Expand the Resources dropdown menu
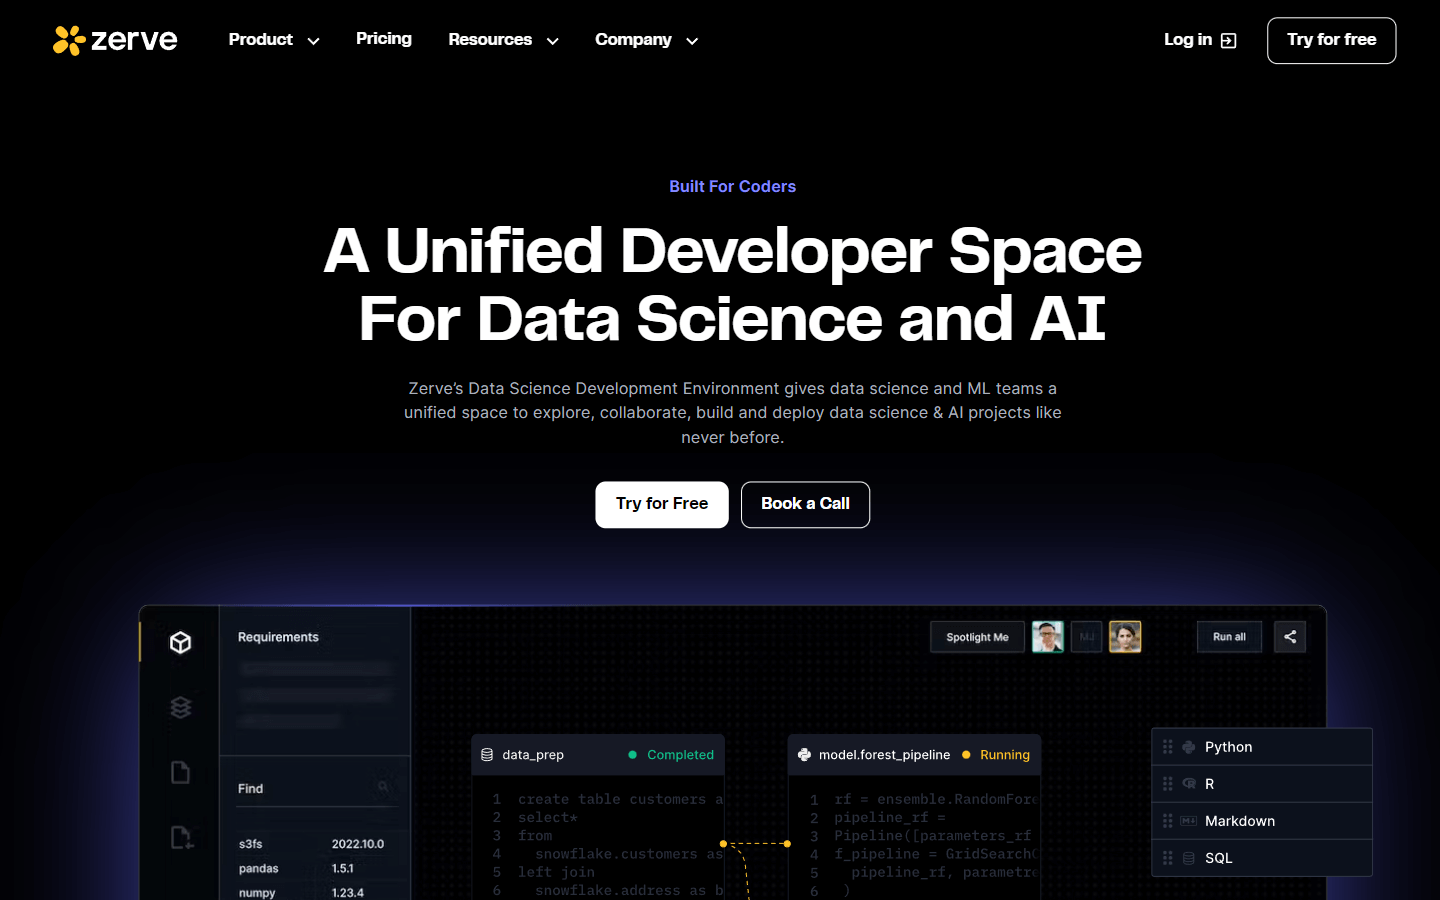This screenshot has height=900, width=1440. pyautogui.click(x=503, y=40)
